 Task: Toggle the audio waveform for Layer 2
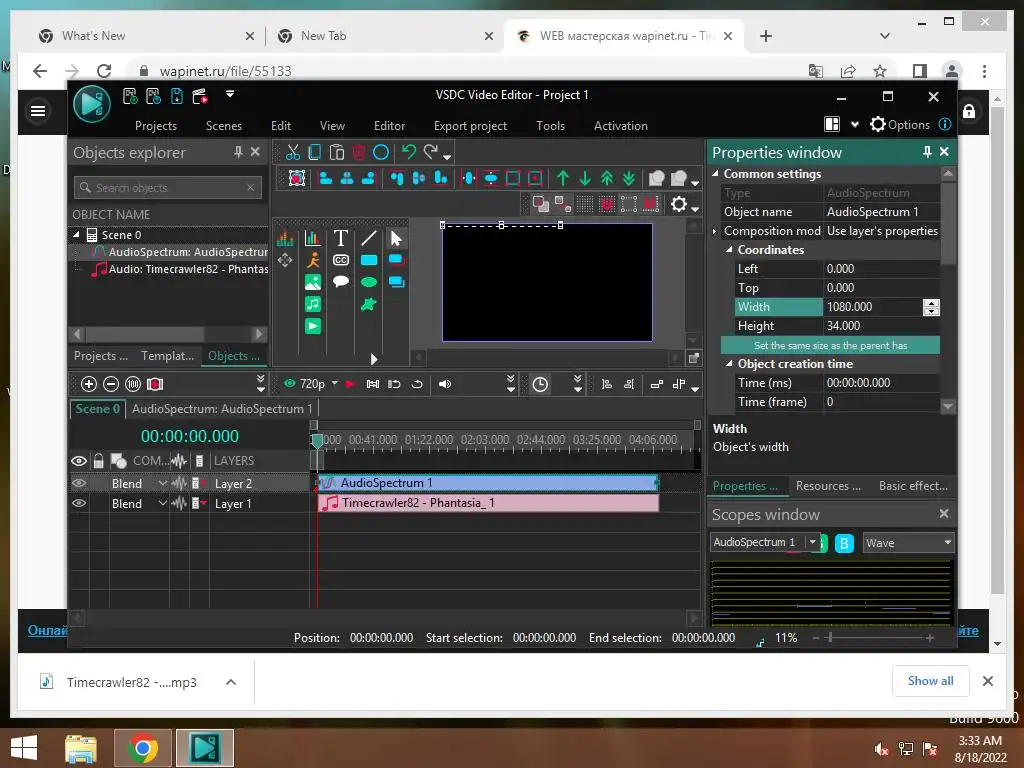(178, 483)
